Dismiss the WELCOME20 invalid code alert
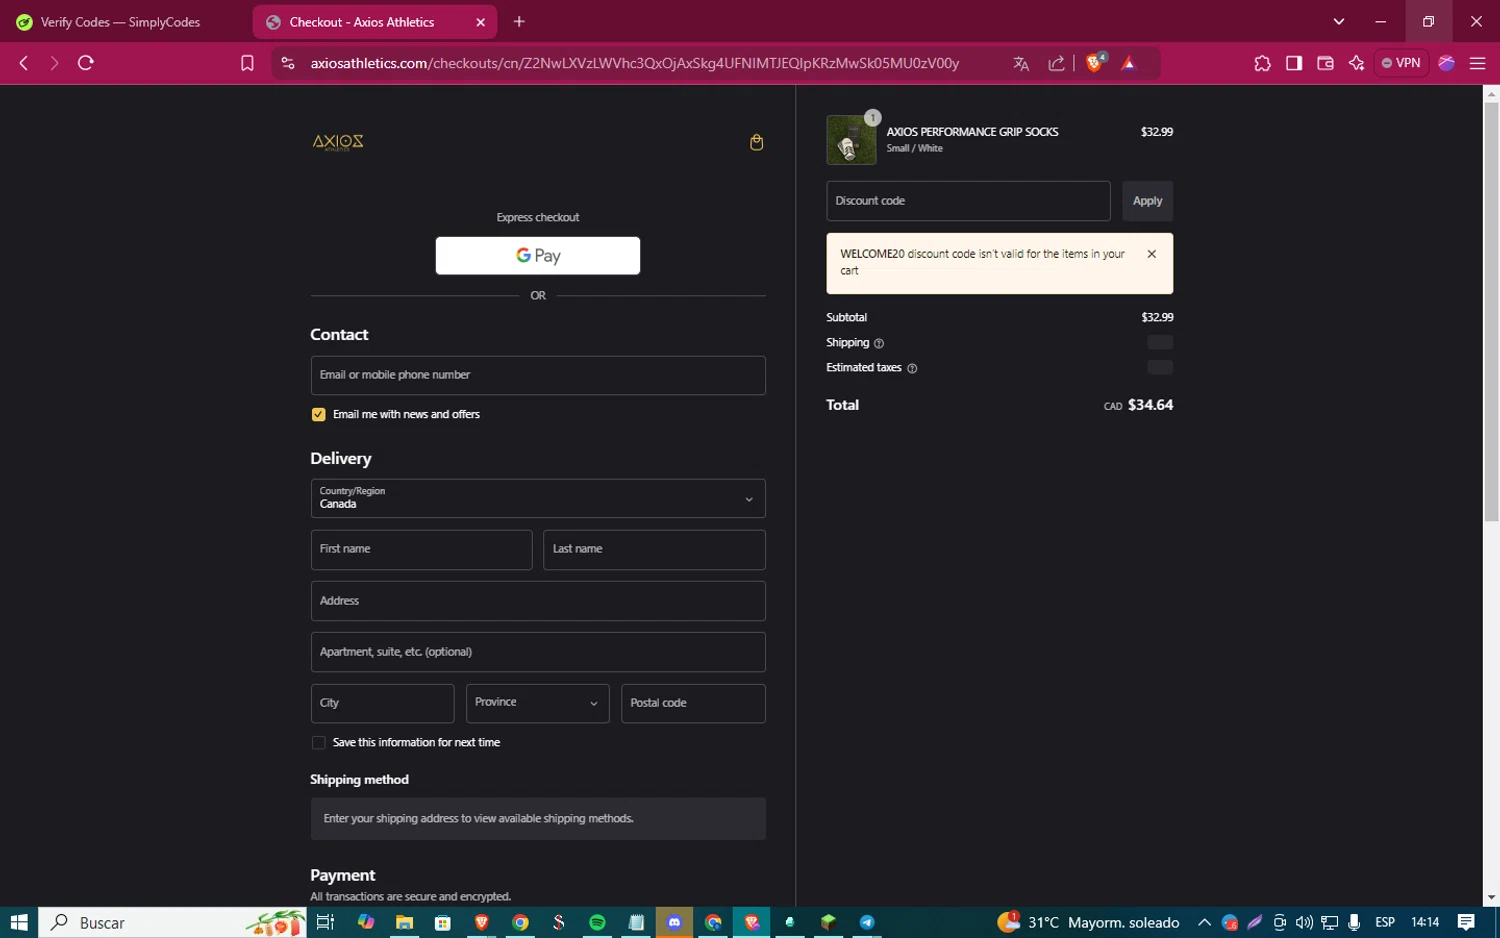The height and width of the screenshot is (938, 1500). click(1152, 254)
